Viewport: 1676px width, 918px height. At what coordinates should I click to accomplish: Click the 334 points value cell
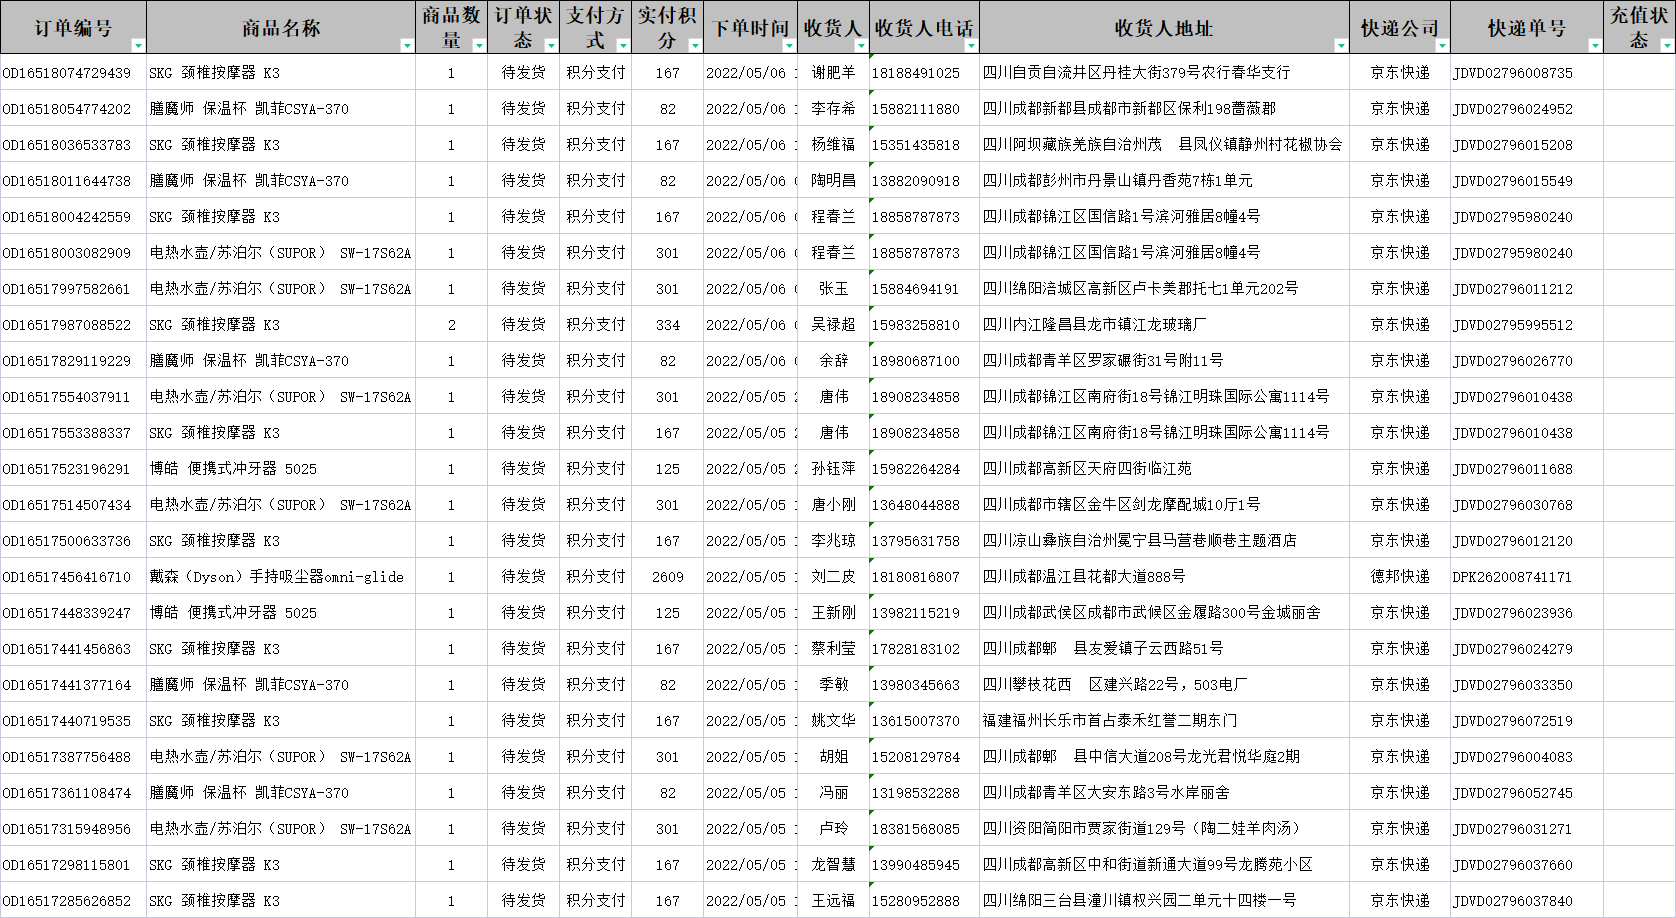point(667,325)
